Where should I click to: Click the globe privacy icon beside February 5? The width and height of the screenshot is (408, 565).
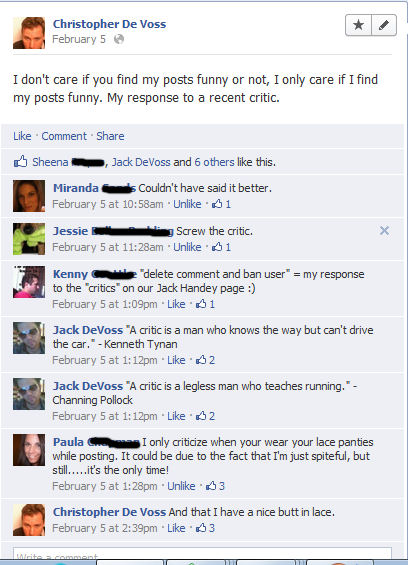[x=119, y=39]
